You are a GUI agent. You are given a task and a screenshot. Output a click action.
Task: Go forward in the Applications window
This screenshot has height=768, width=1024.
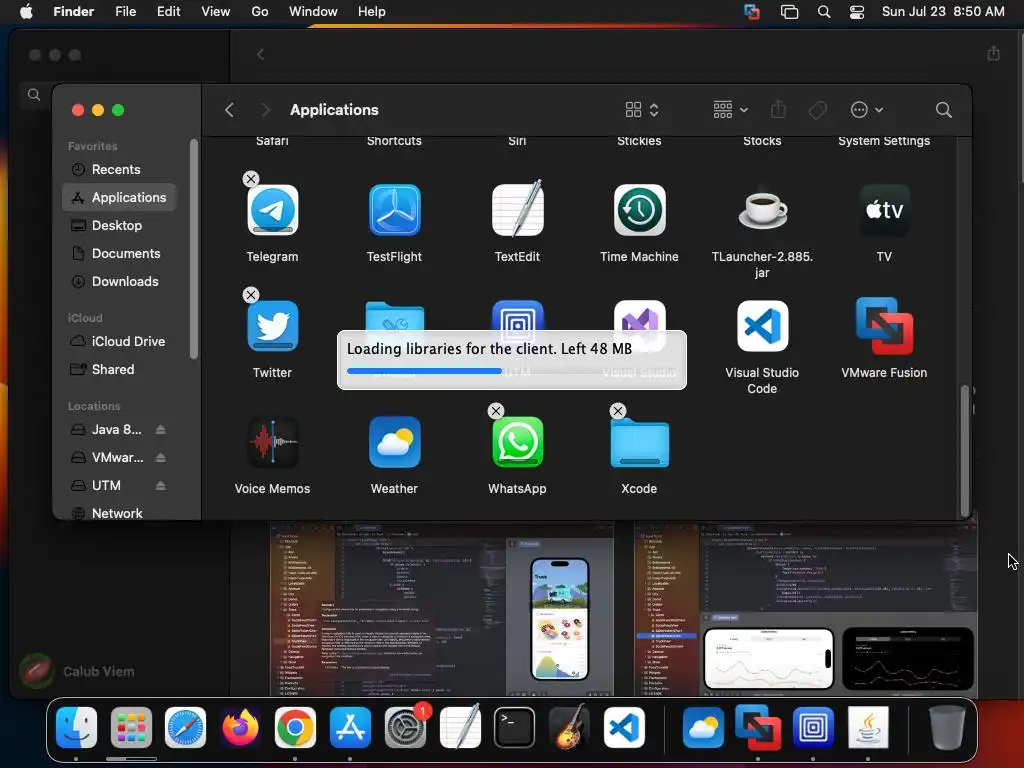coord(265,110)
